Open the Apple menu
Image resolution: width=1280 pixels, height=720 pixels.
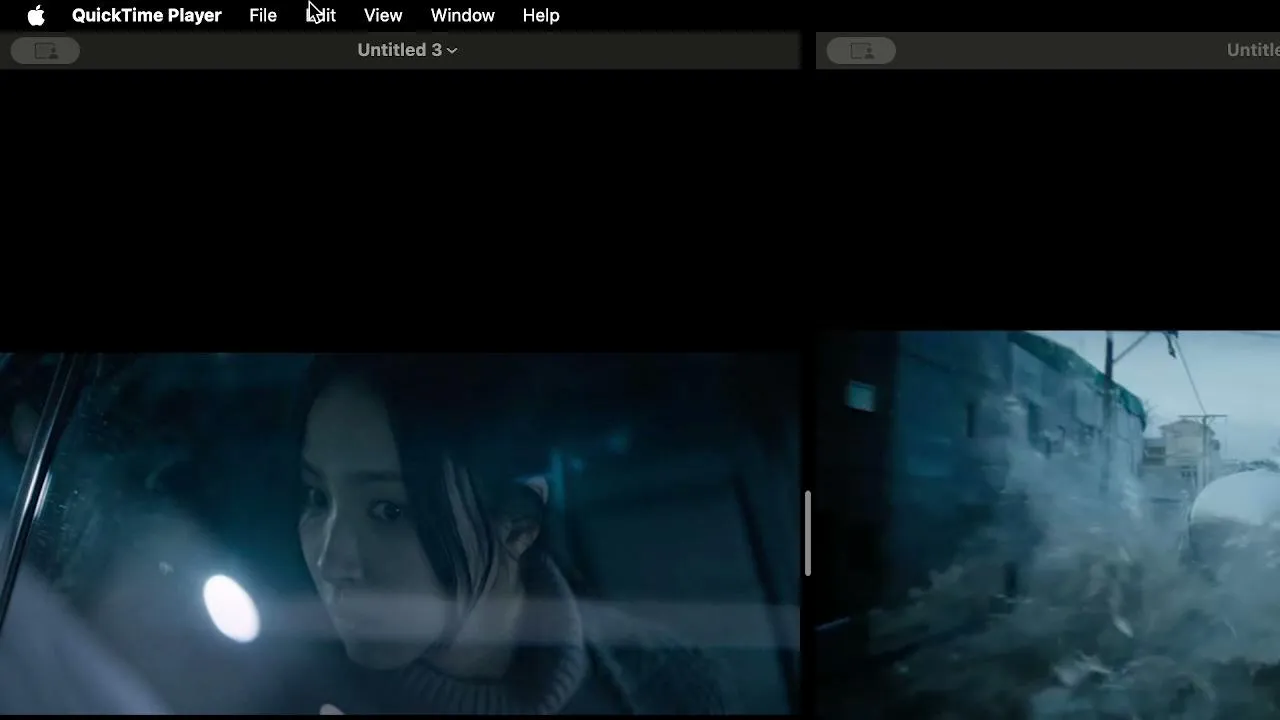[36, 16]
